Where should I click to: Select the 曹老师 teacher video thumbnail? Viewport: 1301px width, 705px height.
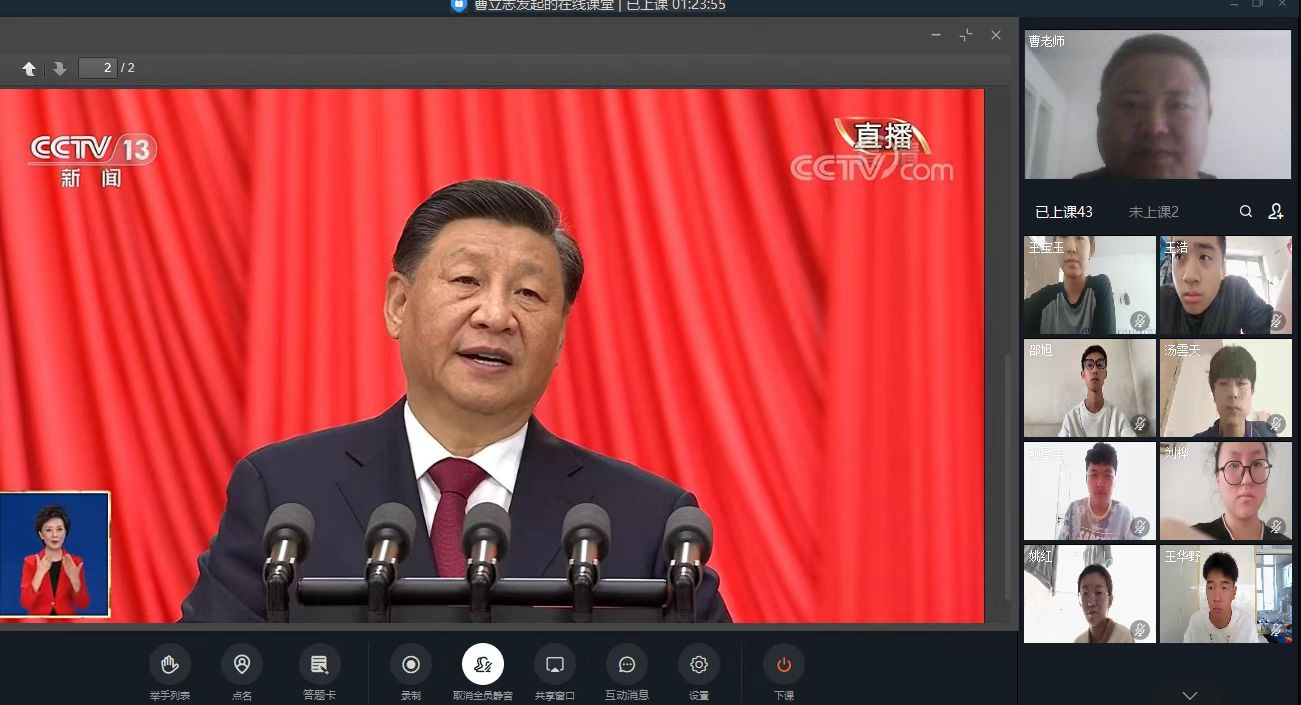click(x=1157, y=105)
